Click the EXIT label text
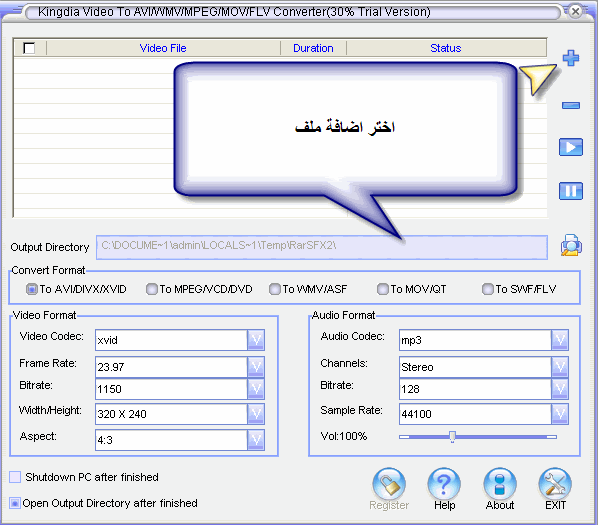The image size is (598, 525). tap(555, 505)
